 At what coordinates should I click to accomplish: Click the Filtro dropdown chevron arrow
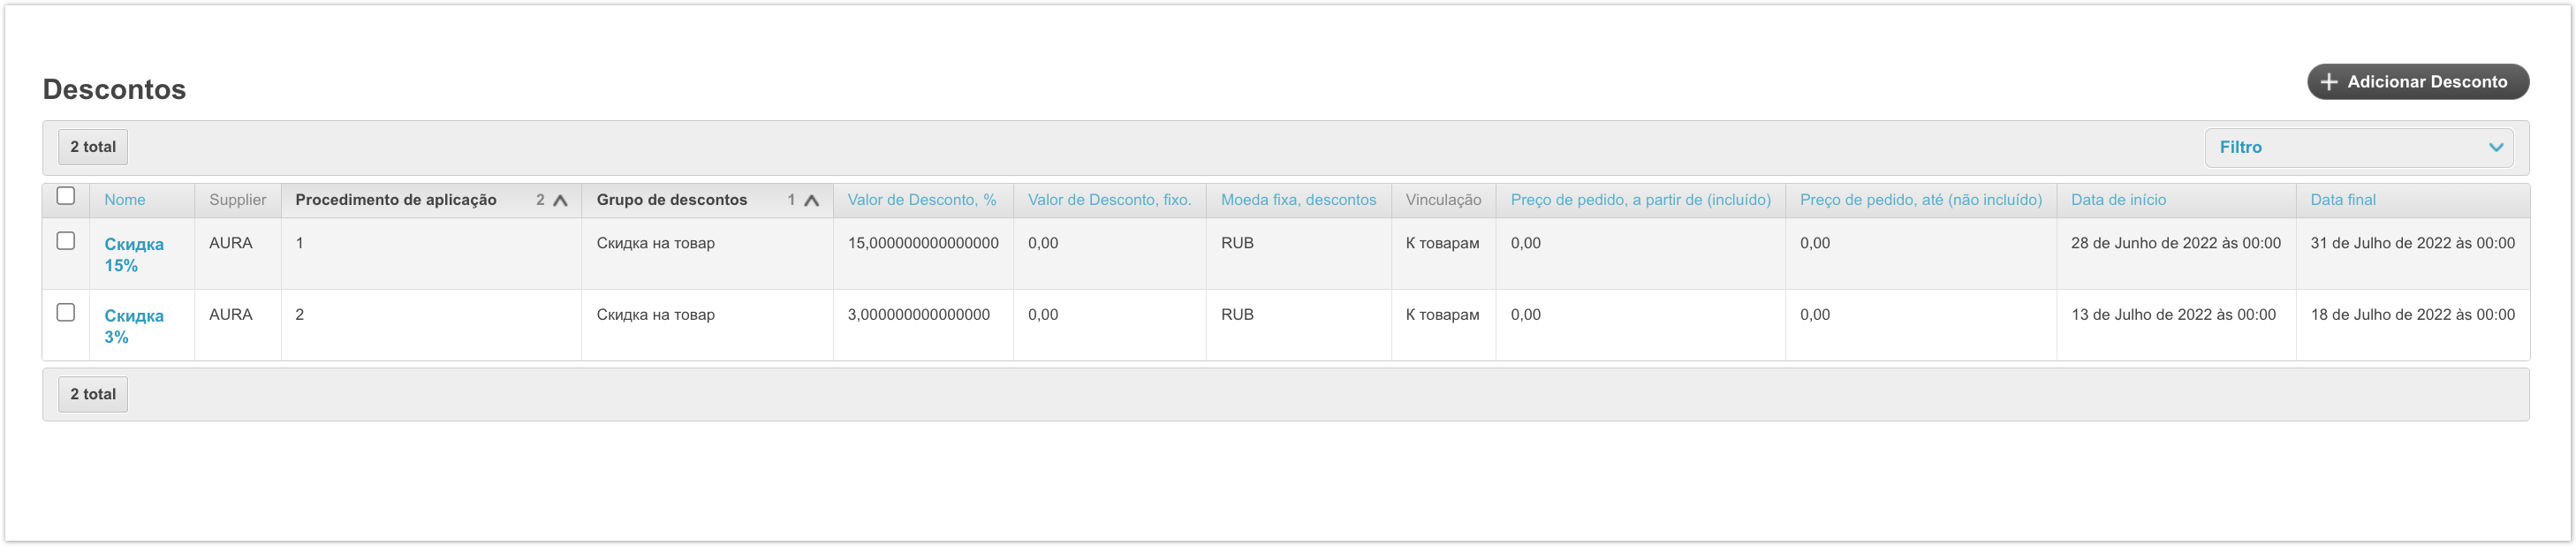(x=2495, y=147)
